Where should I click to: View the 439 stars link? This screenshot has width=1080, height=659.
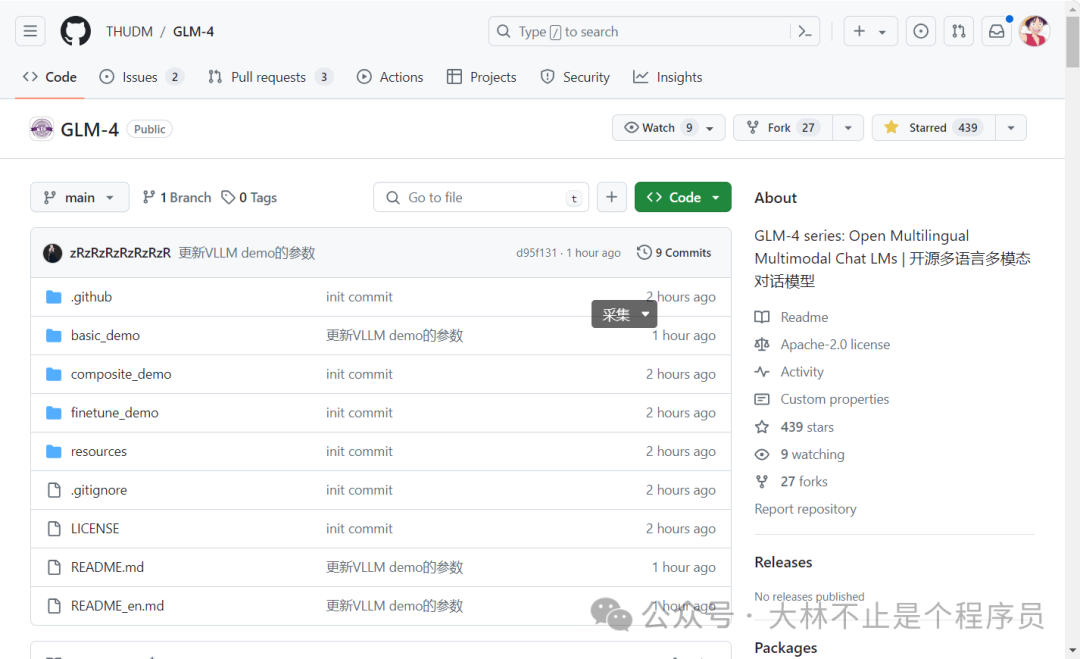pos(807,427)
